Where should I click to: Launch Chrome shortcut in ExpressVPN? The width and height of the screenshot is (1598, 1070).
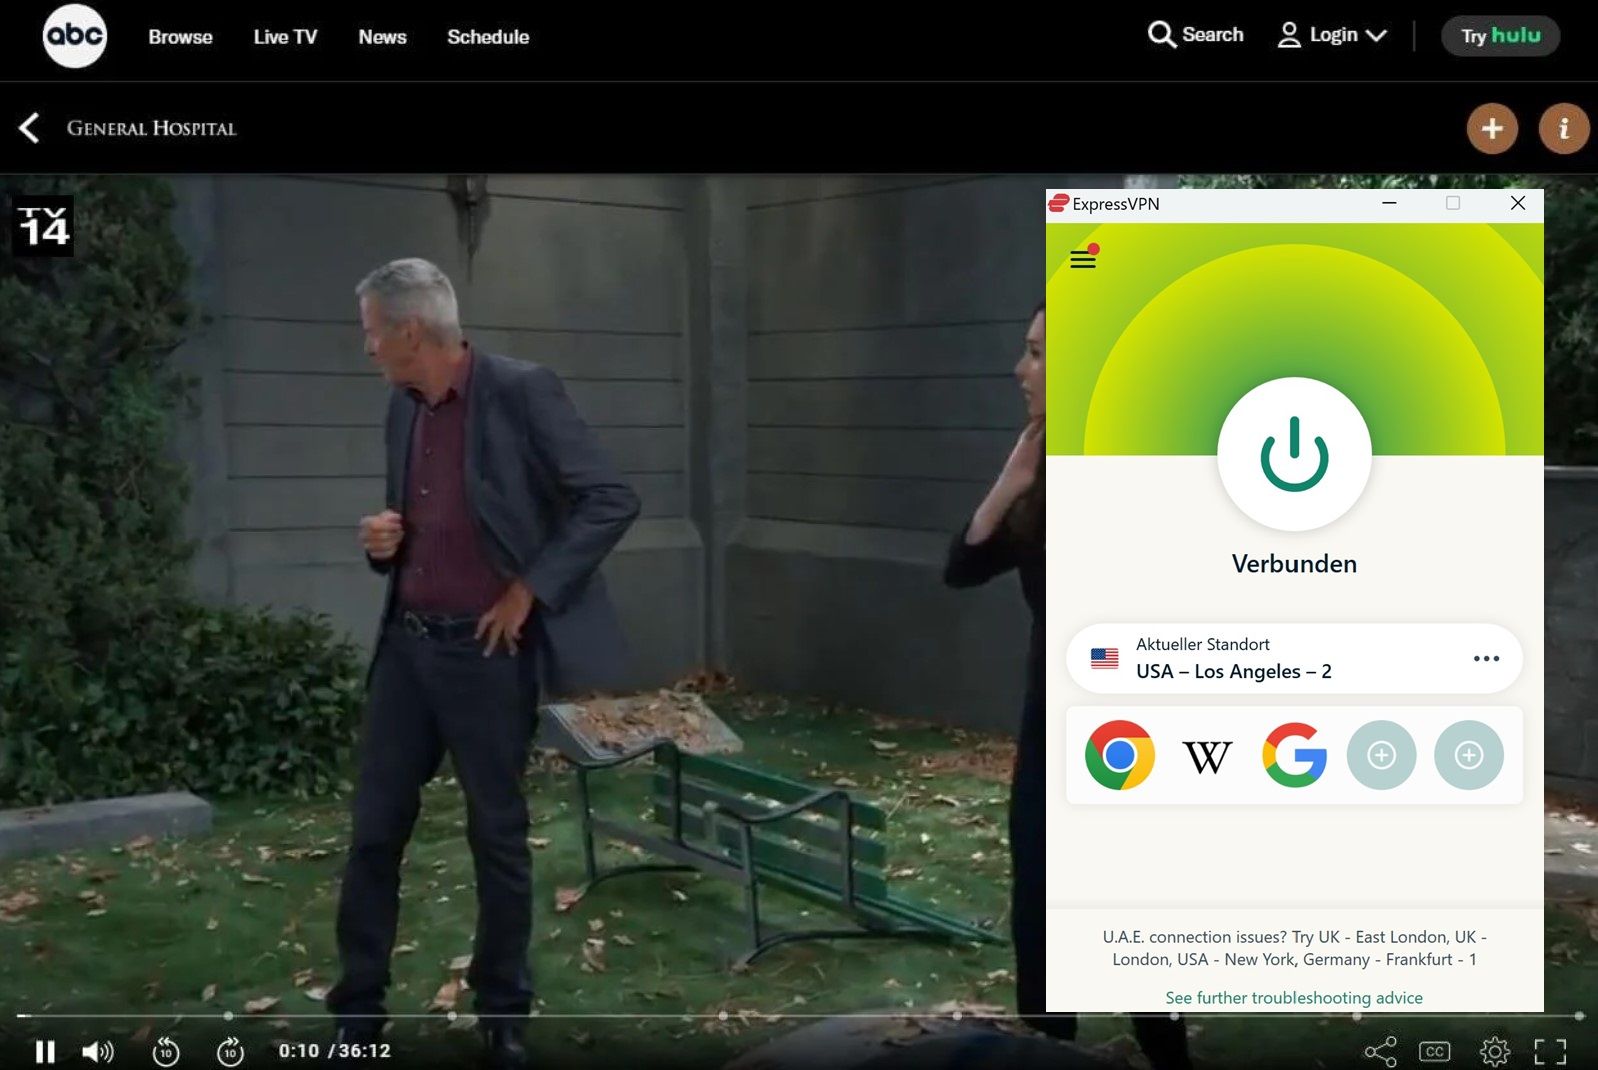click(x=1120, y=755)
